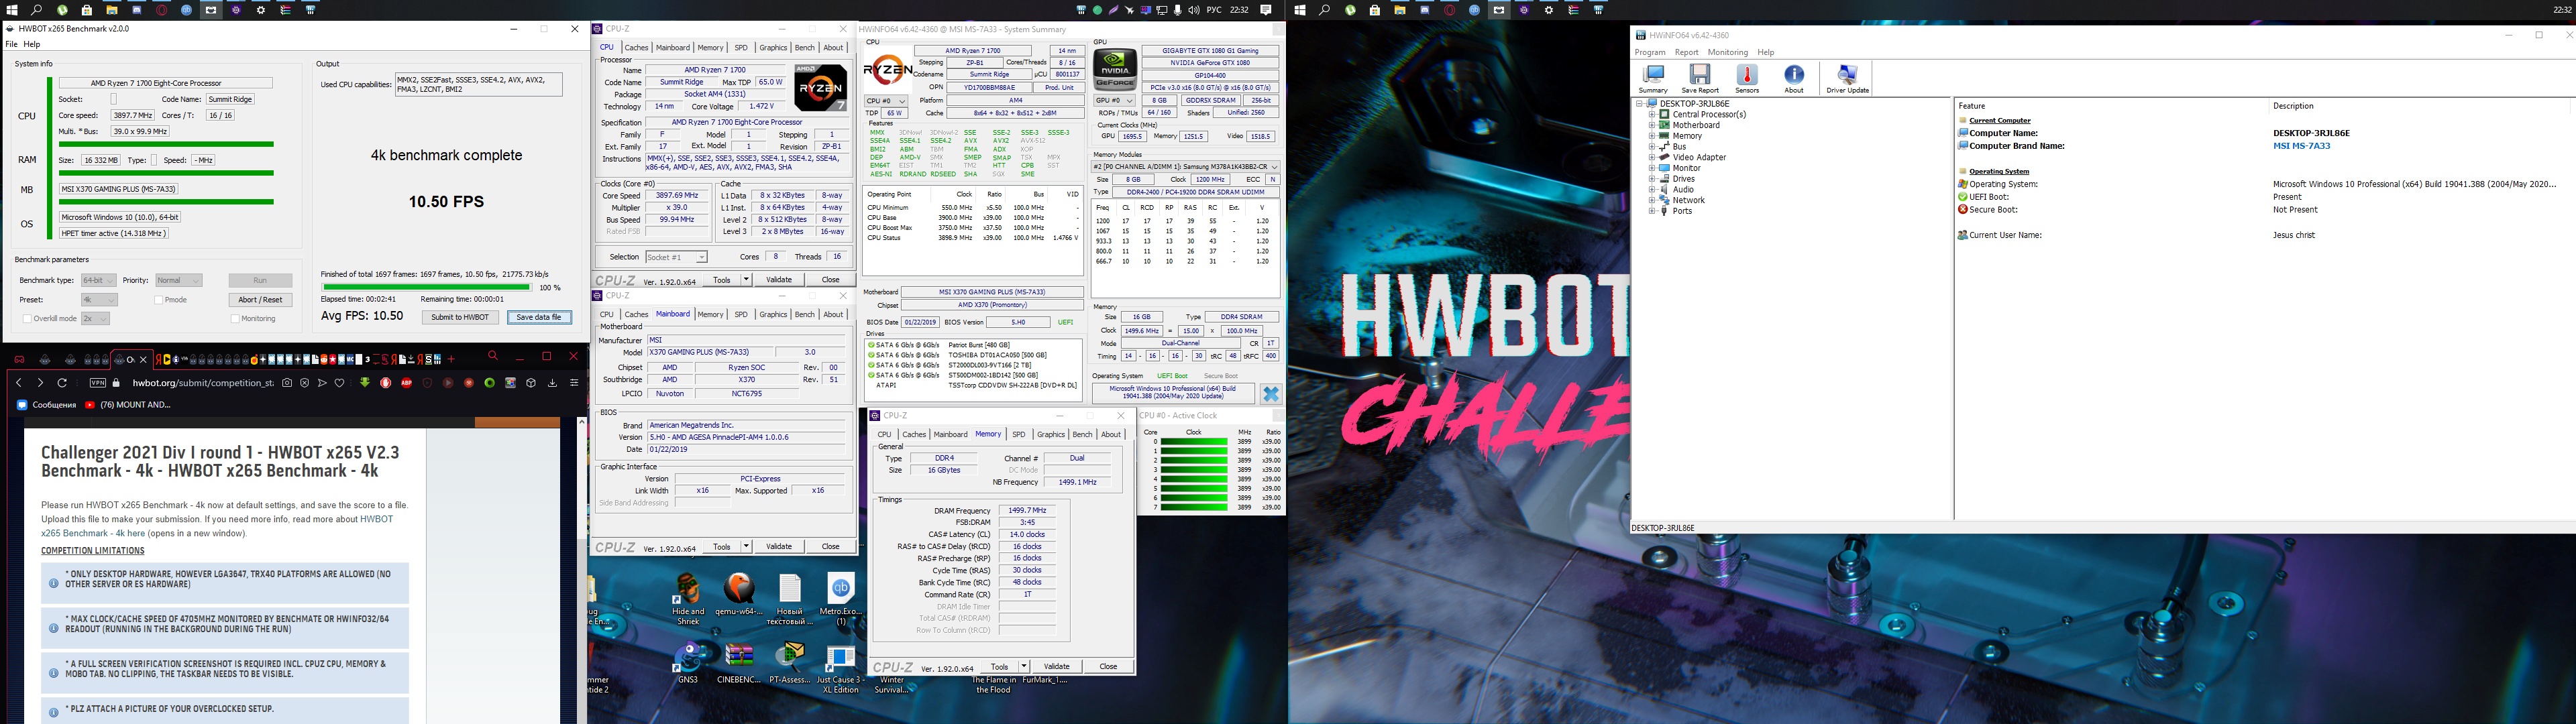
Task: Open Benchmark type 64-bit dropdown
Action: point(99,281)
